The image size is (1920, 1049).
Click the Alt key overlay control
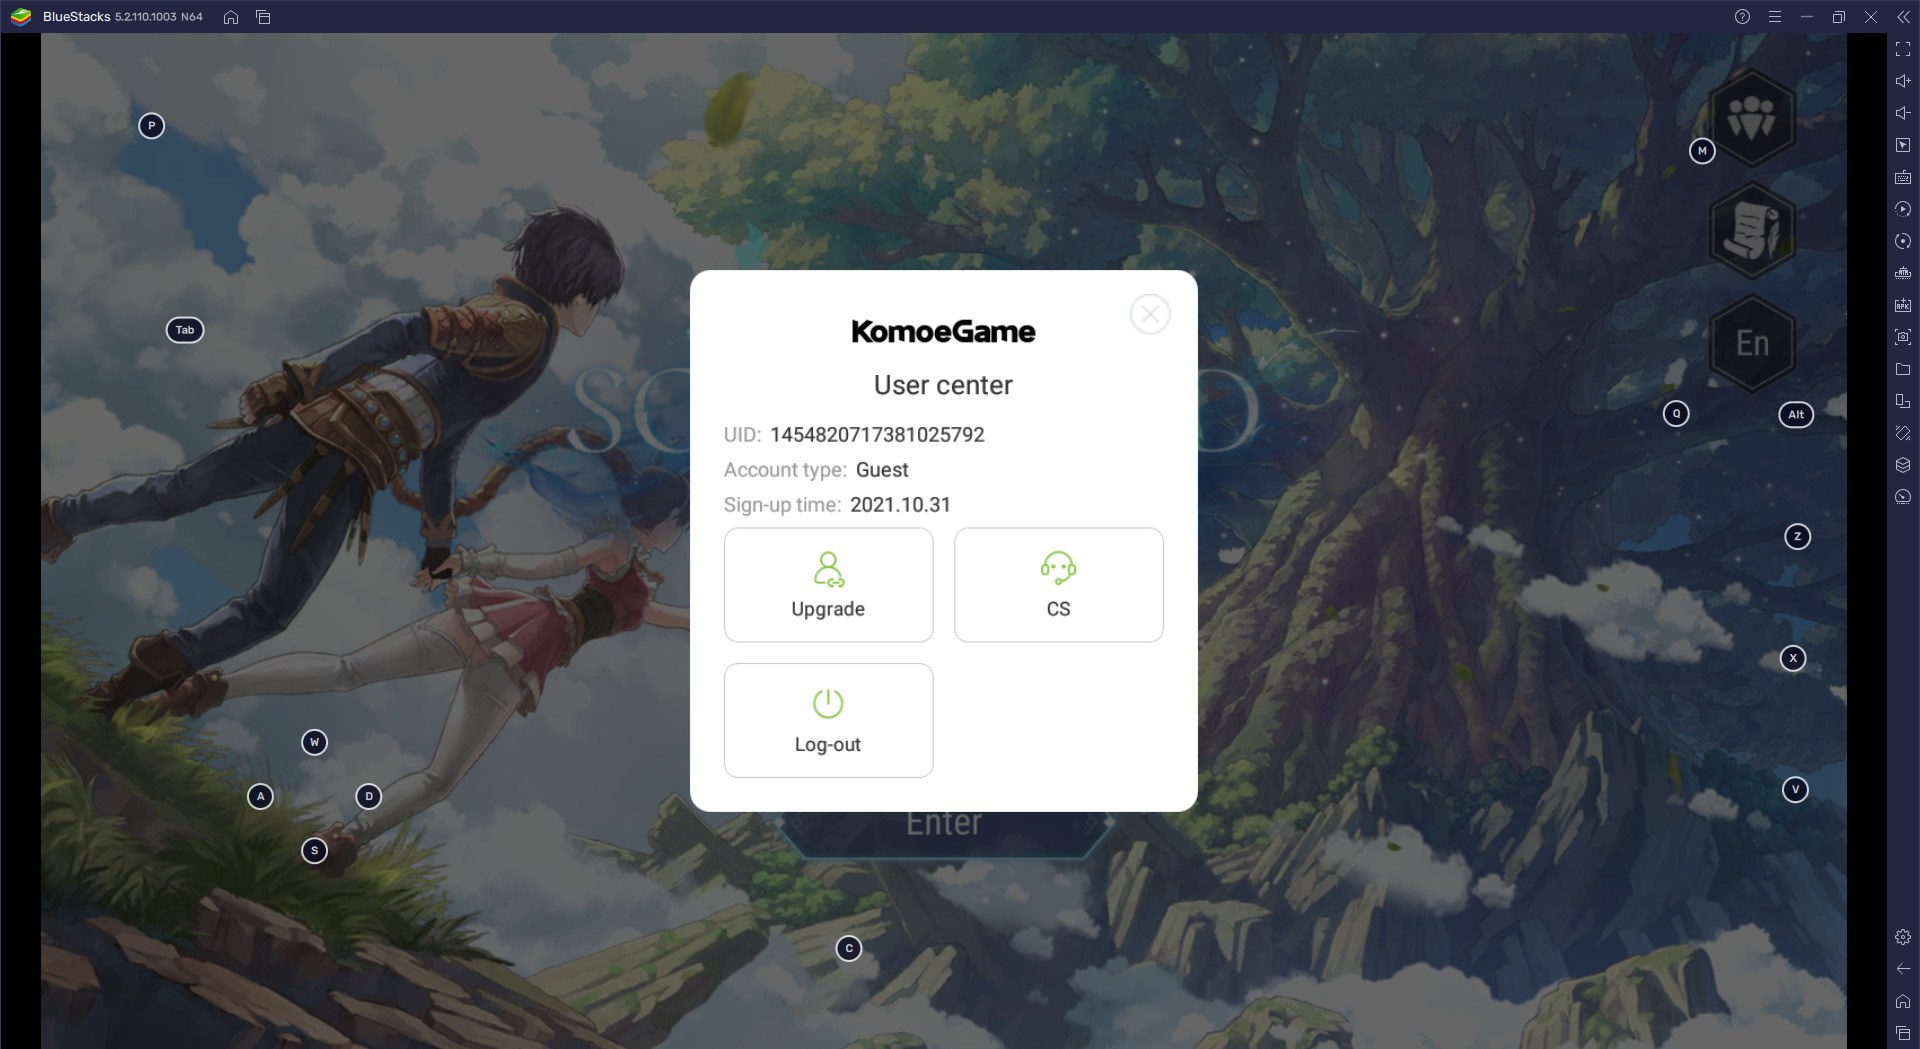1796,414
